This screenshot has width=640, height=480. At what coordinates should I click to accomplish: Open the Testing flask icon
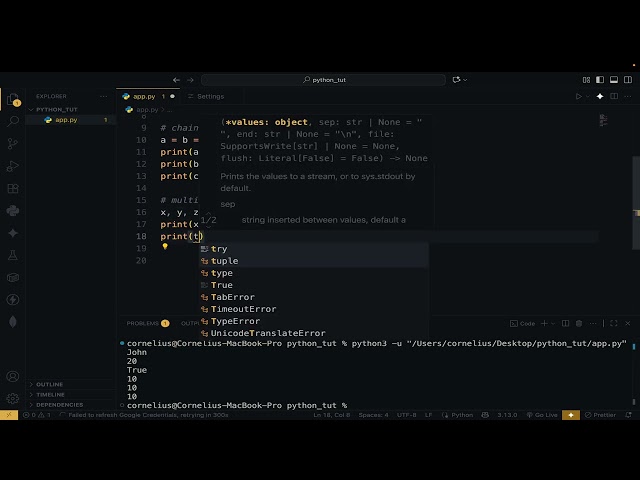click(13, 255)
